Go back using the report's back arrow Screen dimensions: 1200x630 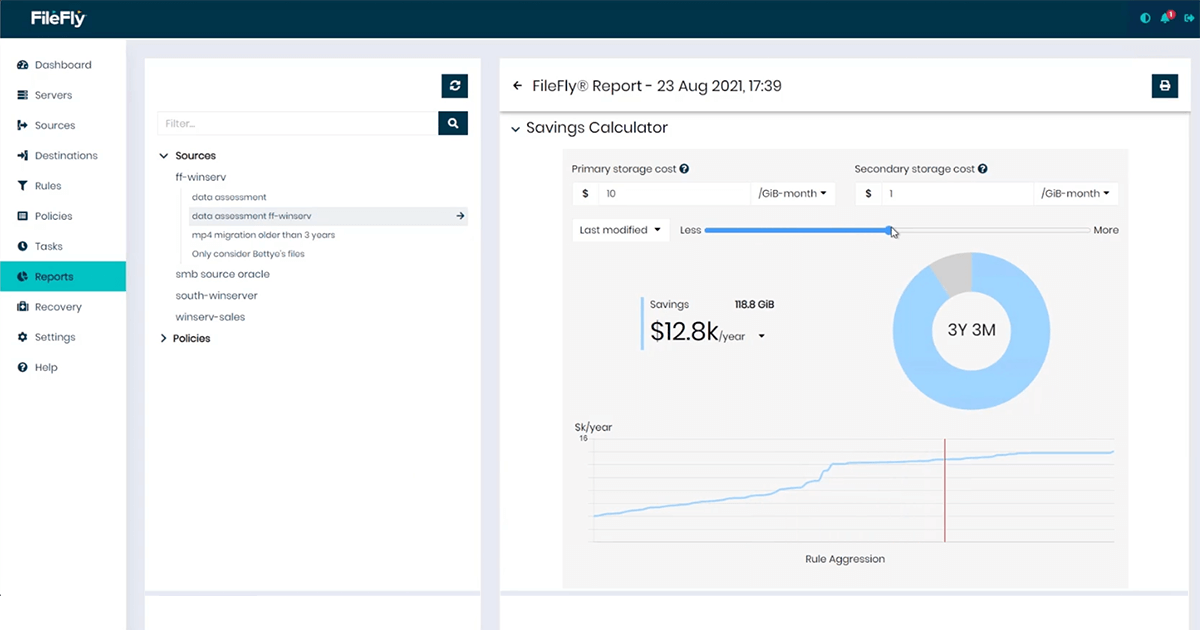517,85
